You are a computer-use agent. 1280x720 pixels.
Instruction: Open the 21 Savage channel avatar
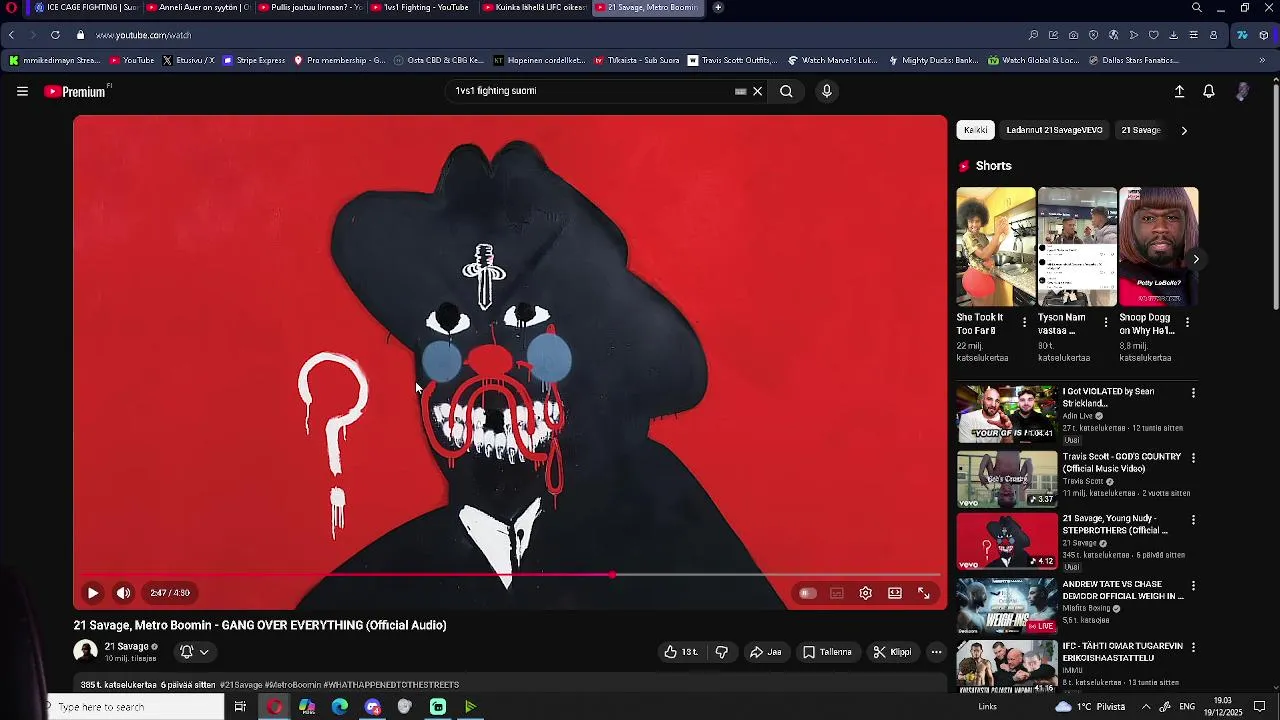tap(86, 652)
